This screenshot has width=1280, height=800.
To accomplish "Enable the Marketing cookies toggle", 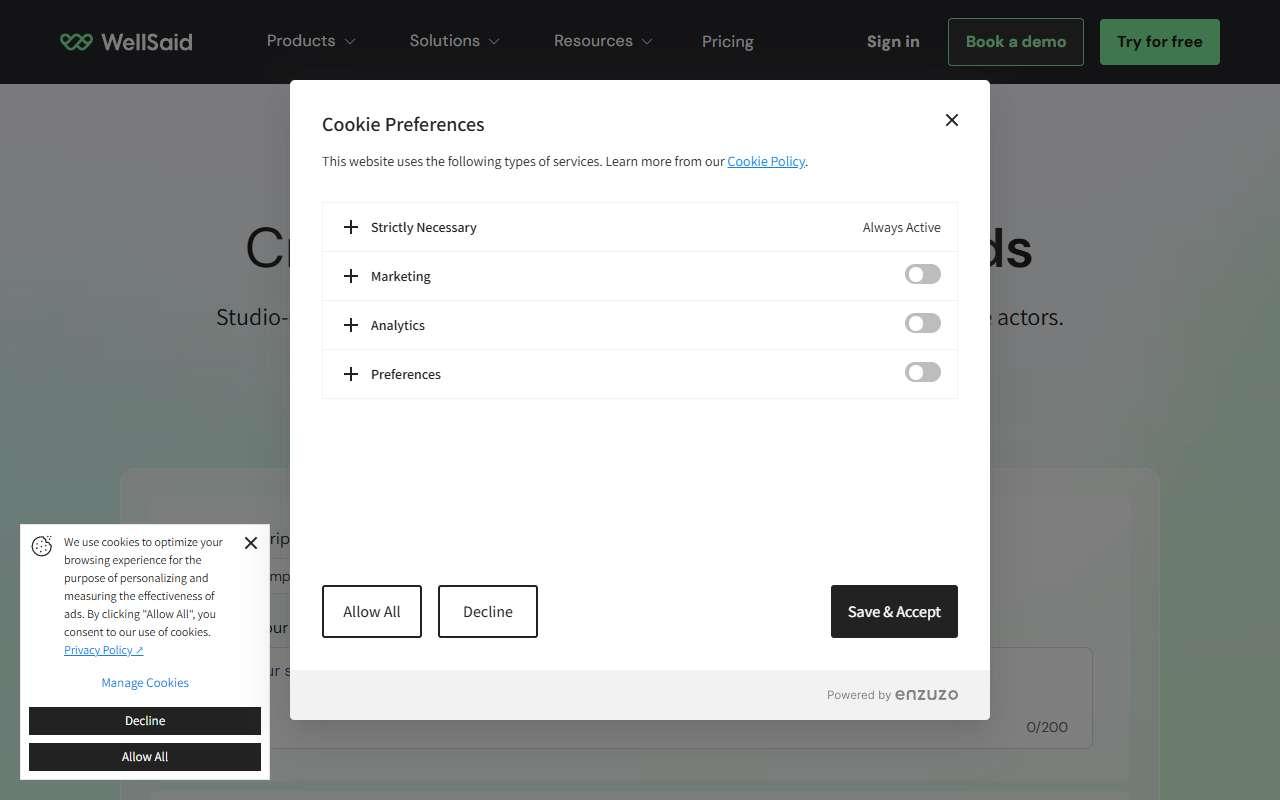I will click(x=923, y=274).
